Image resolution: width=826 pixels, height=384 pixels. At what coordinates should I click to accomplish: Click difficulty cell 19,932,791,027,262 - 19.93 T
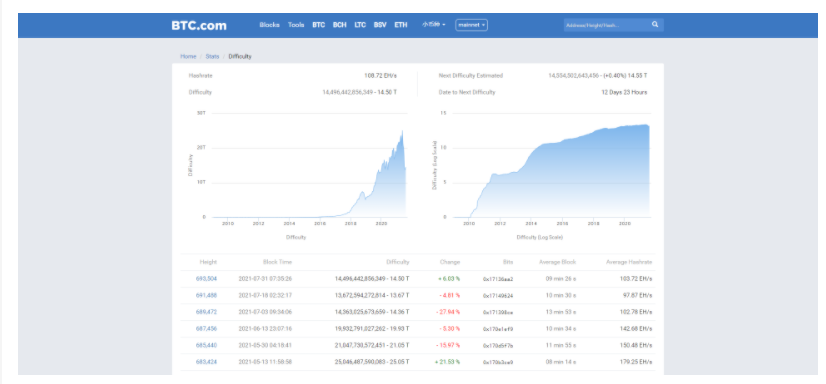372,329
